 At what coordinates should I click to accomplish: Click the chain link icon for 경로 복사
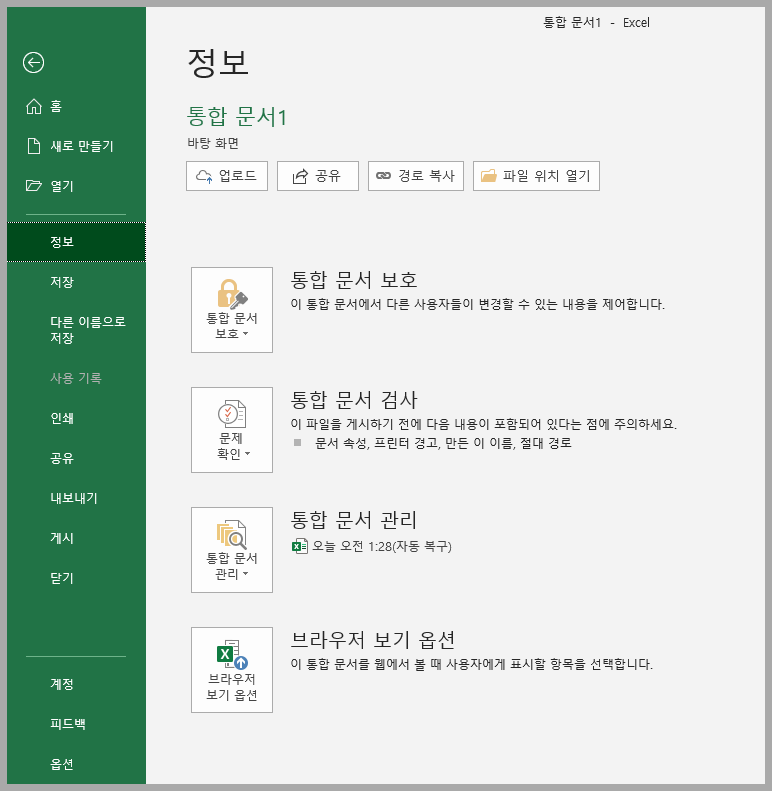click(x=383, y=176)
